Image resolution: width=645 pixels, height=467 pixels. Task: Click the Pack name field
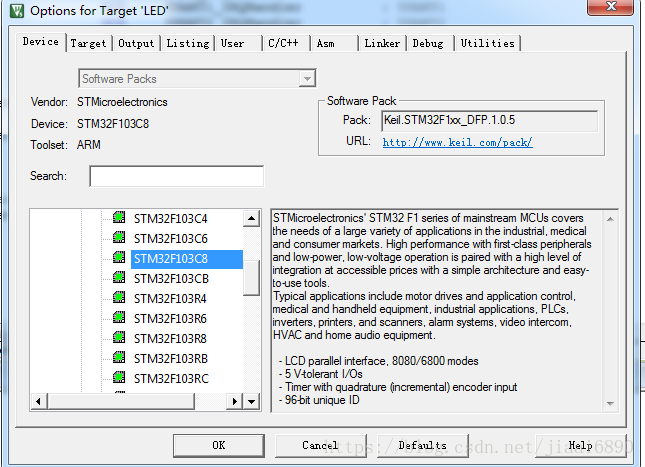pos(490,121)
